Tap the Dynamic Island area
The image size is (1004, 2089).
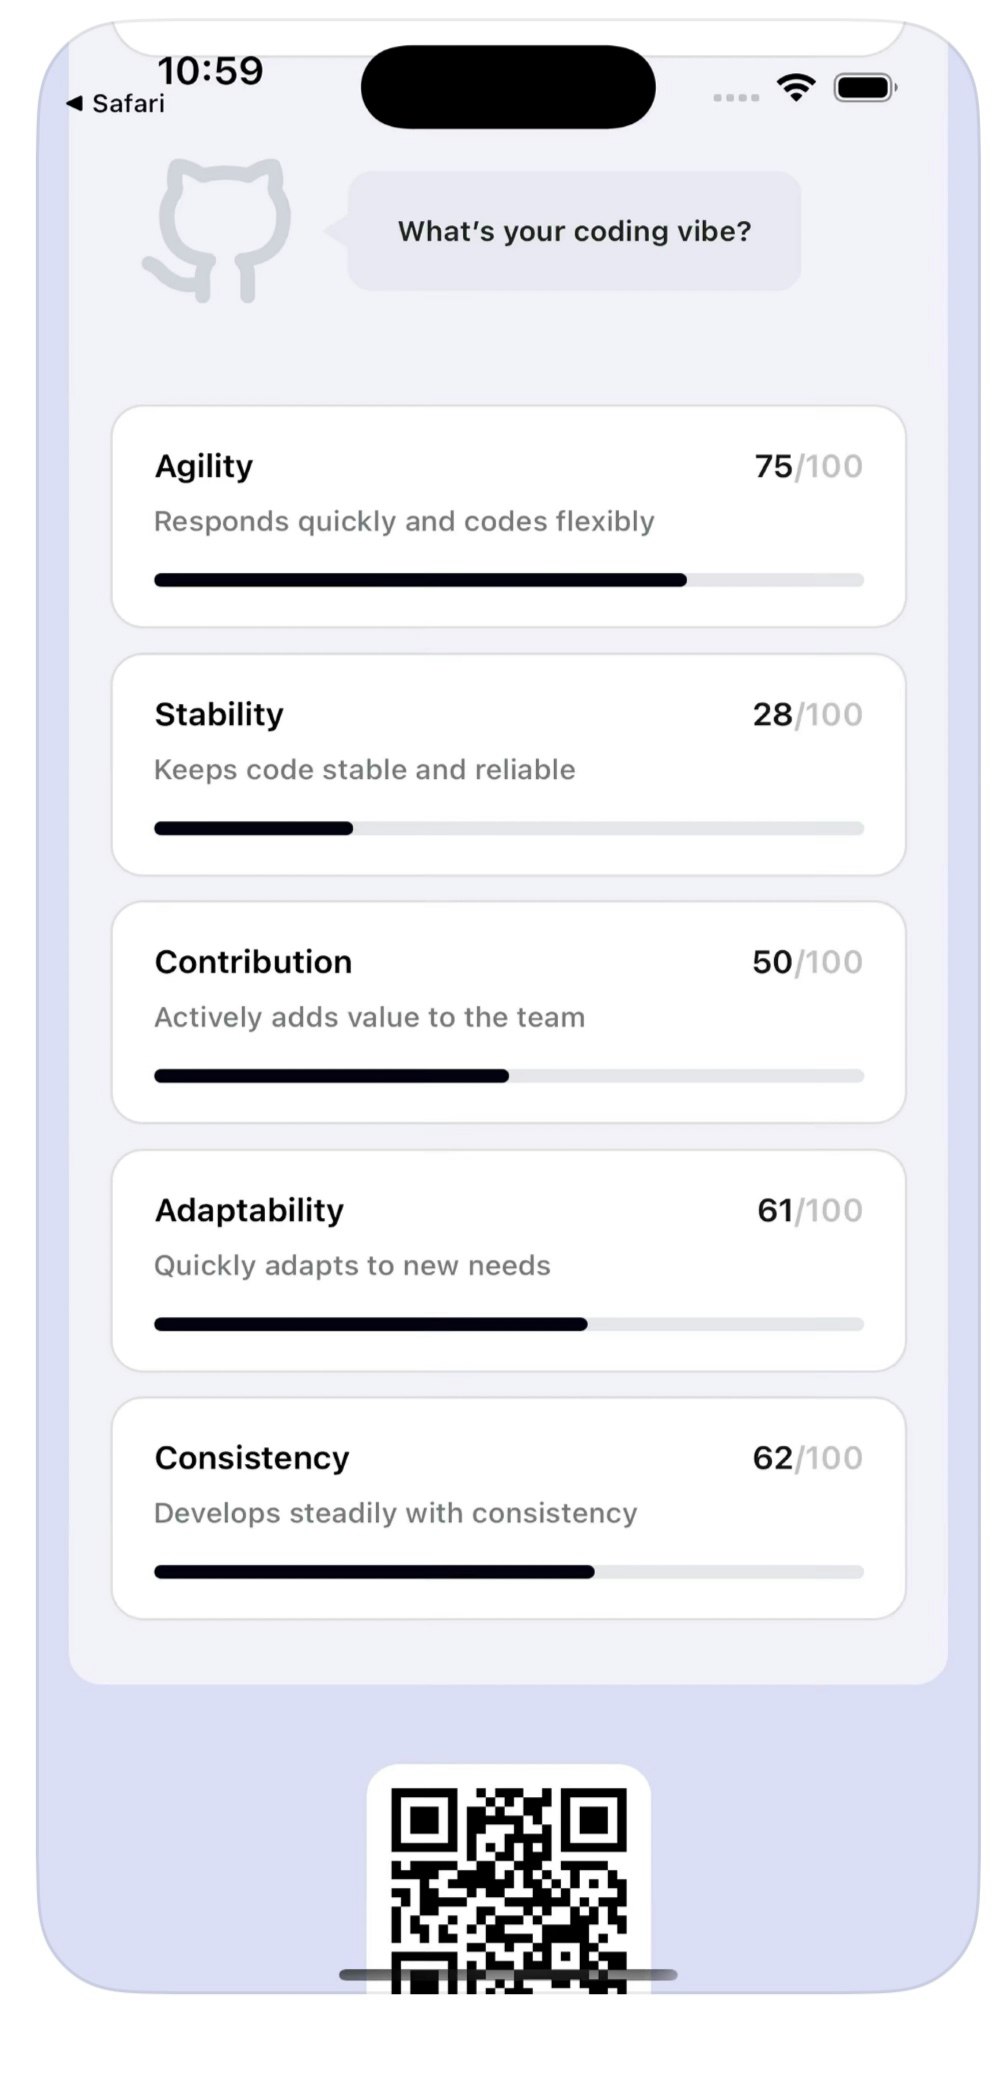[508, 87]
